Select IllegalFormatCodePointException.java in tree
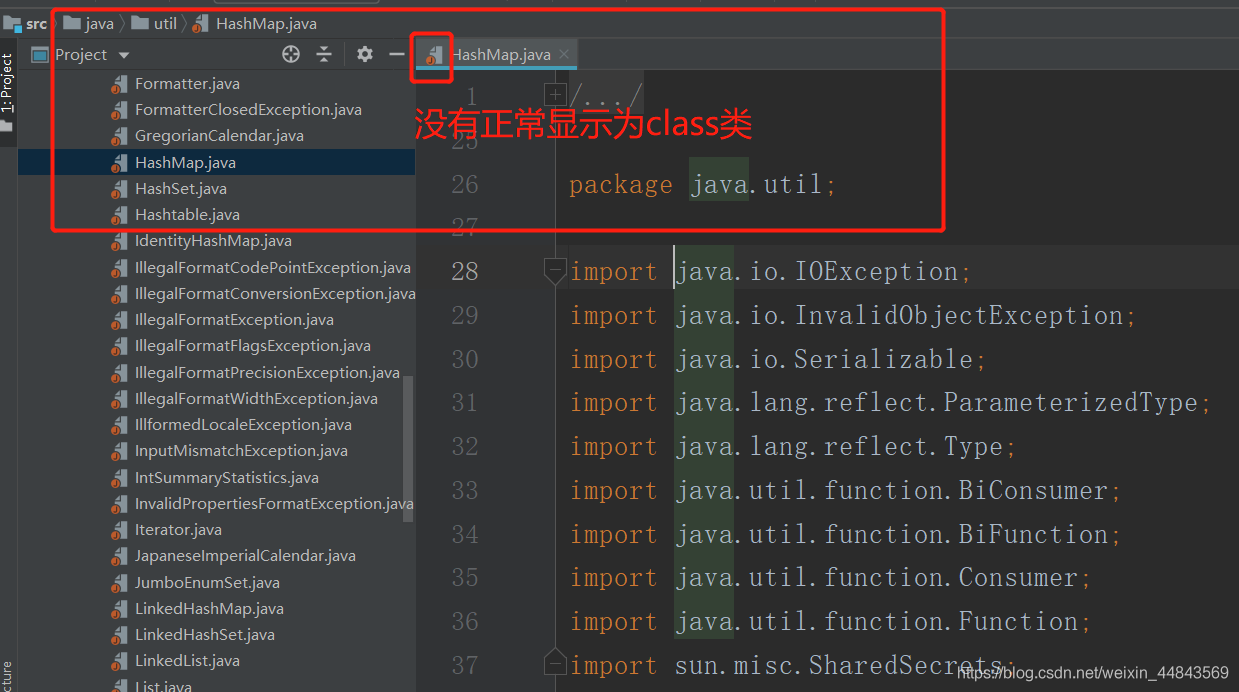1239x692 pixels. click(x=272, y=268)
